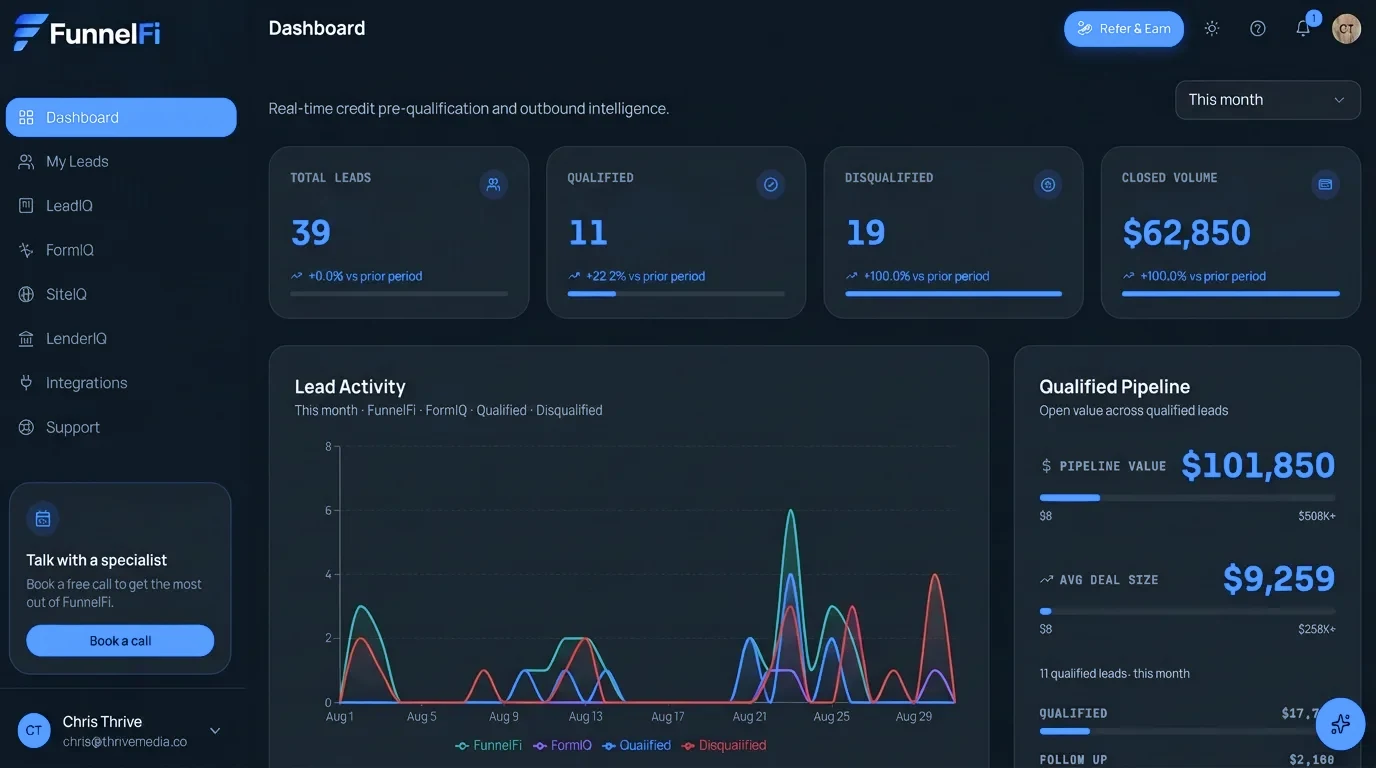Click the CT initials avatar in sidebar
This screenshot has height=768, width=1376.
(x=34, y=731)
